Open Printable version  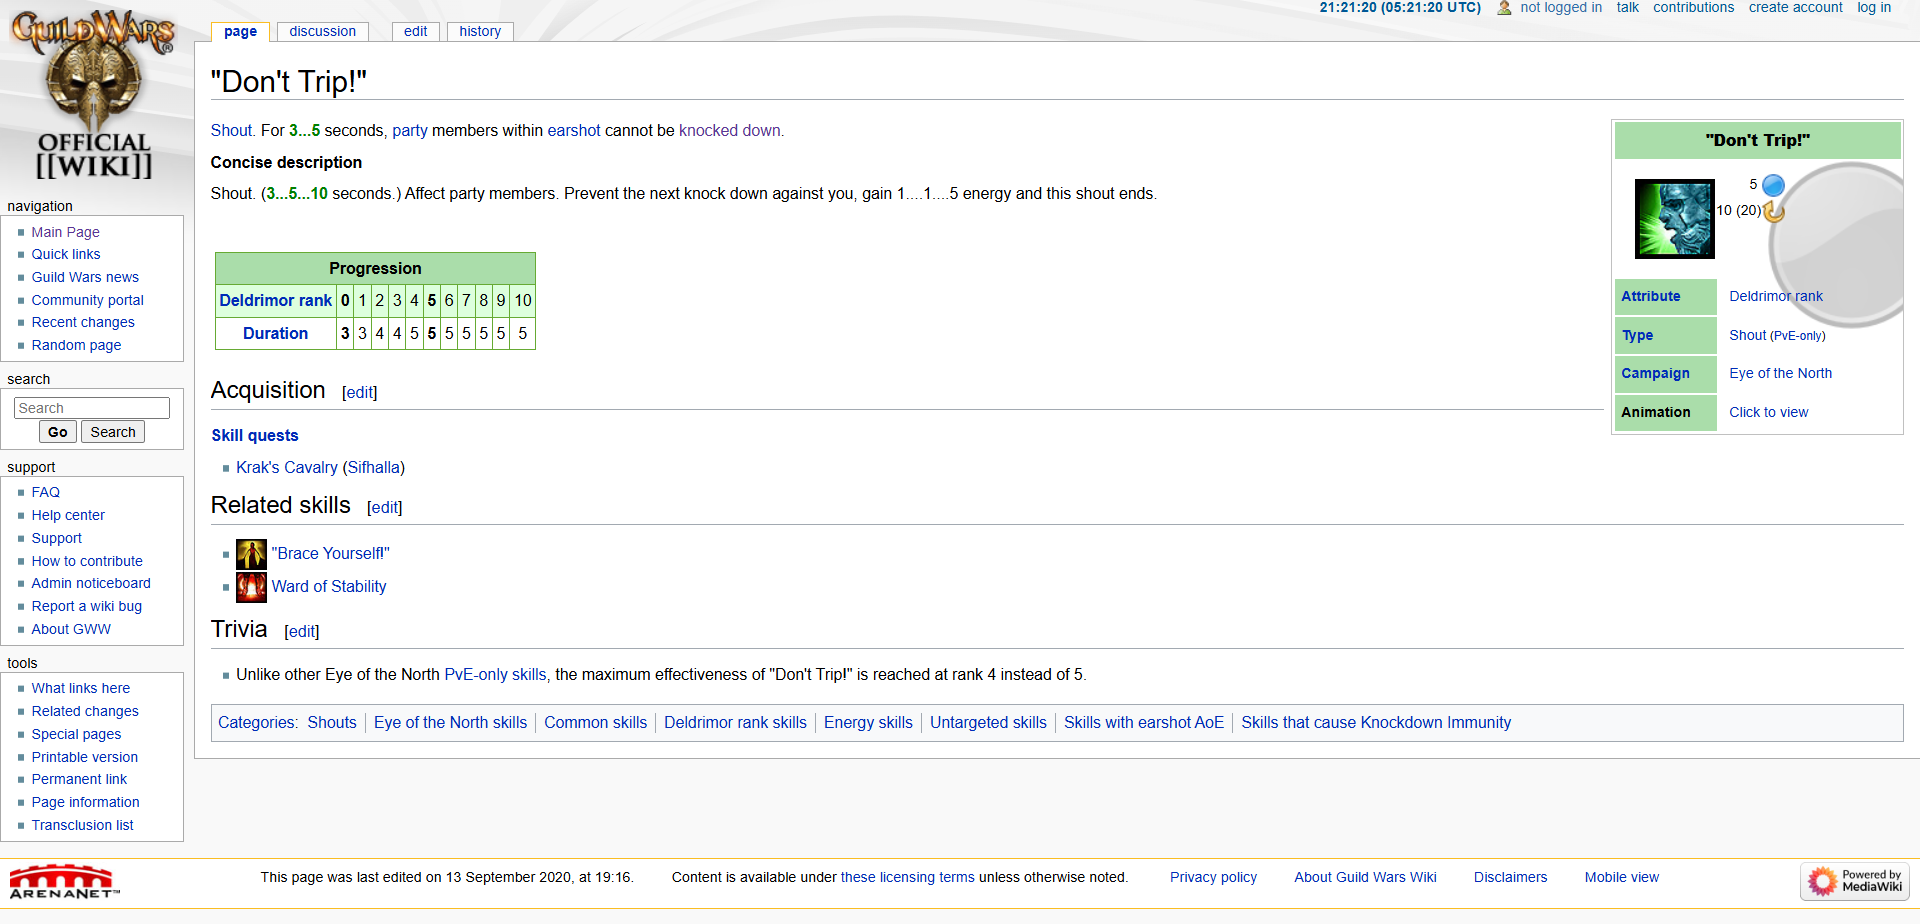(x=85, y=757)
